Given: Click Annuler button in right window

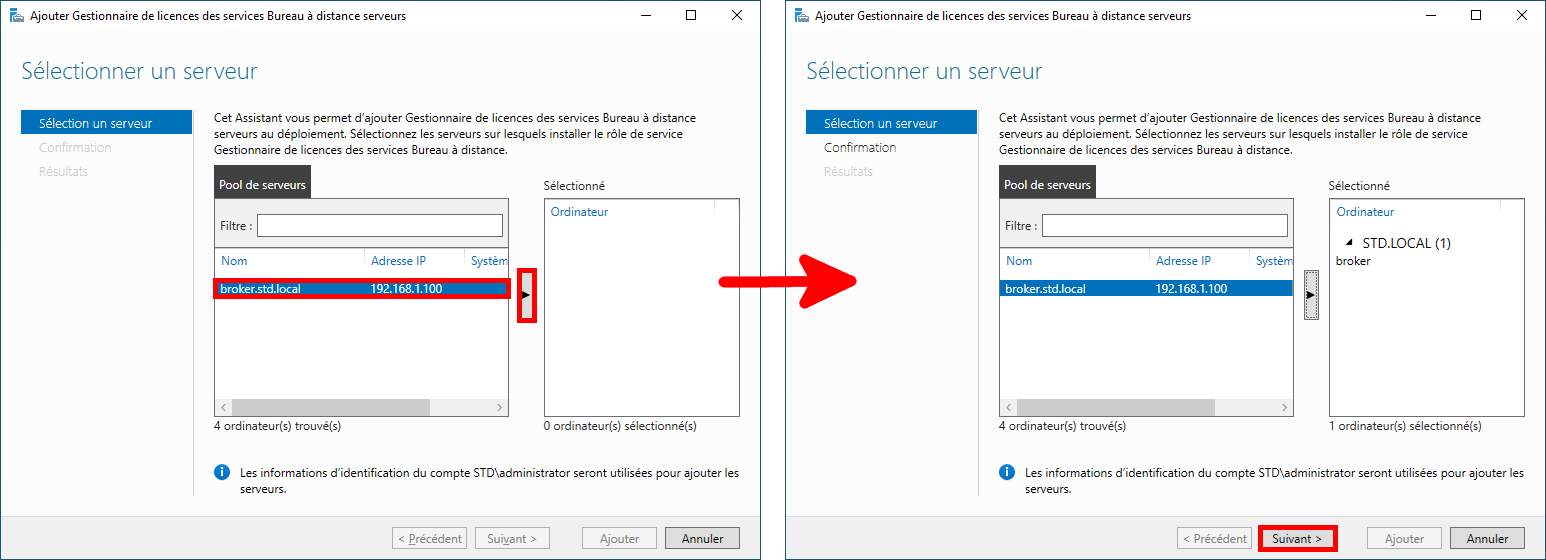Looking at the screenshot, I should (x=1487, y=538).
